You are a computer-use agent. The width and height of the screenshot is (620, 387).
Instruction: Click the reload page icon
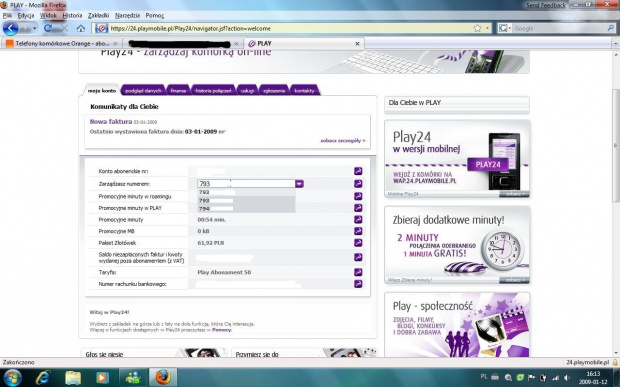pyautogui.click(x=48, y=28)
